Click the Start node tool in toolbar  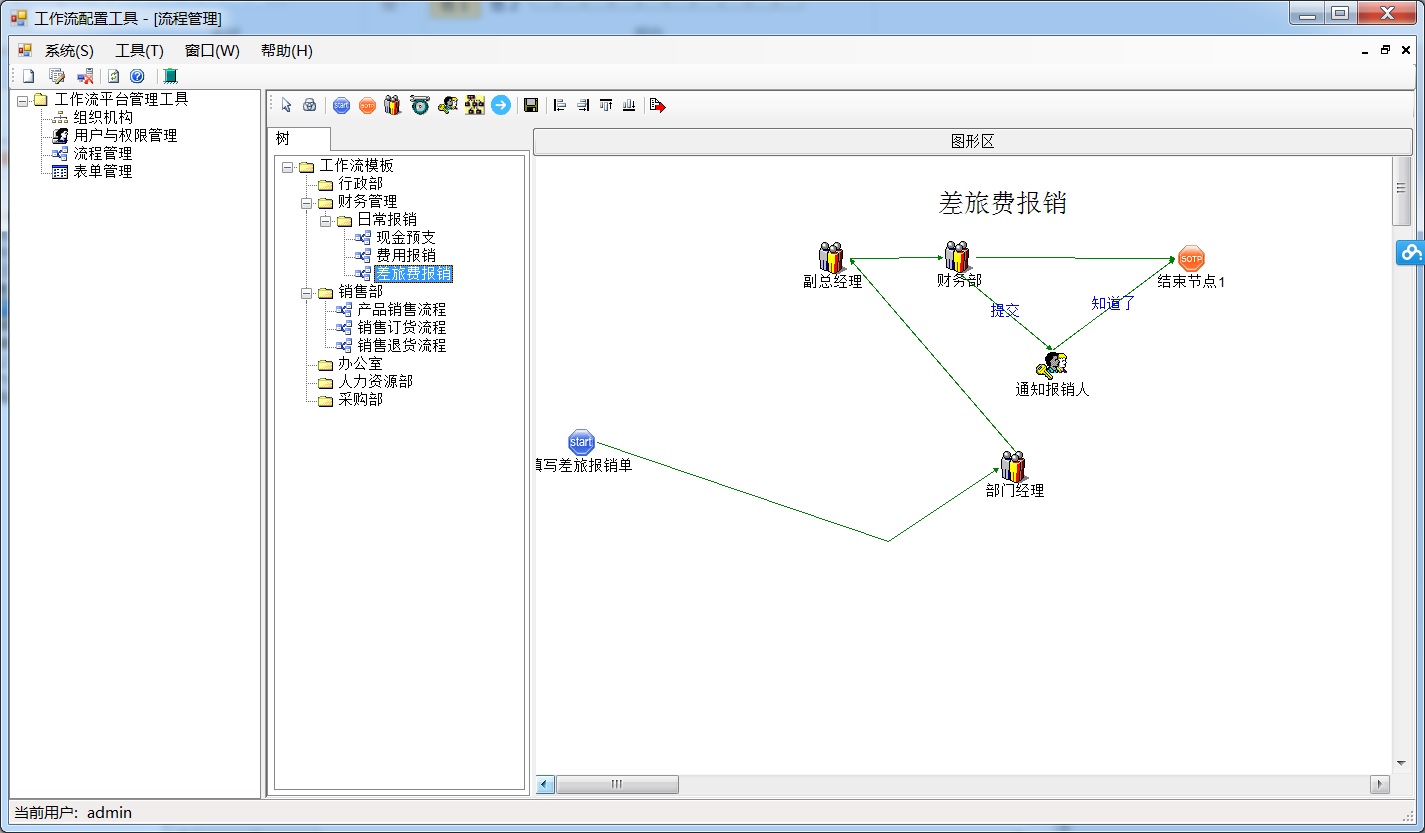341,105
